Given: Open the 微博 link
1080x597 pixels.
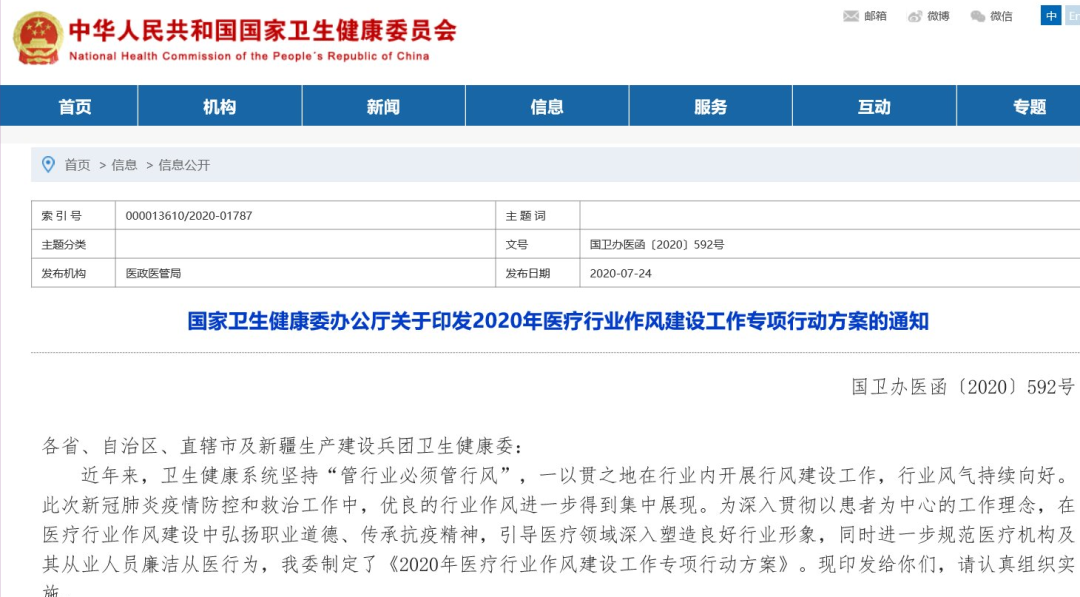Looking at the screenshot, I should [x=938, y=16].
